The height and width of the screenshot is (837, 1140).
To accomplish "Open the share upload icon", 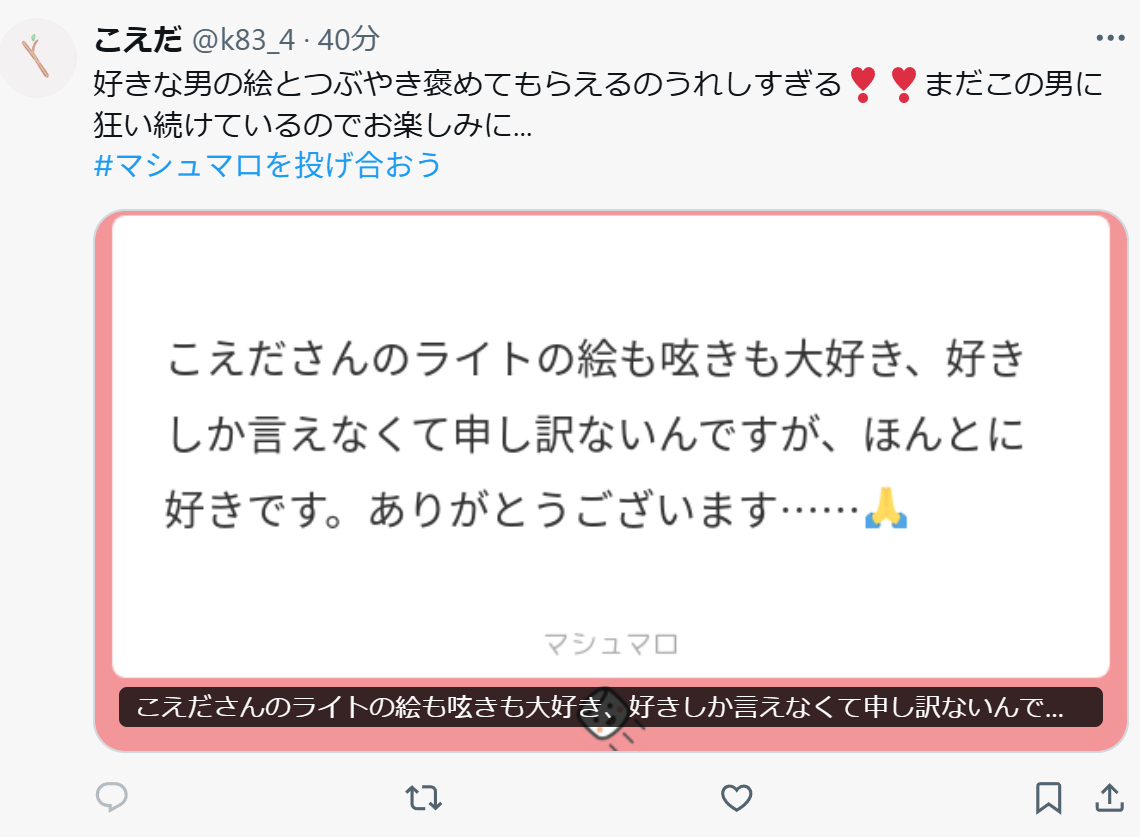I will (1109, 798).
